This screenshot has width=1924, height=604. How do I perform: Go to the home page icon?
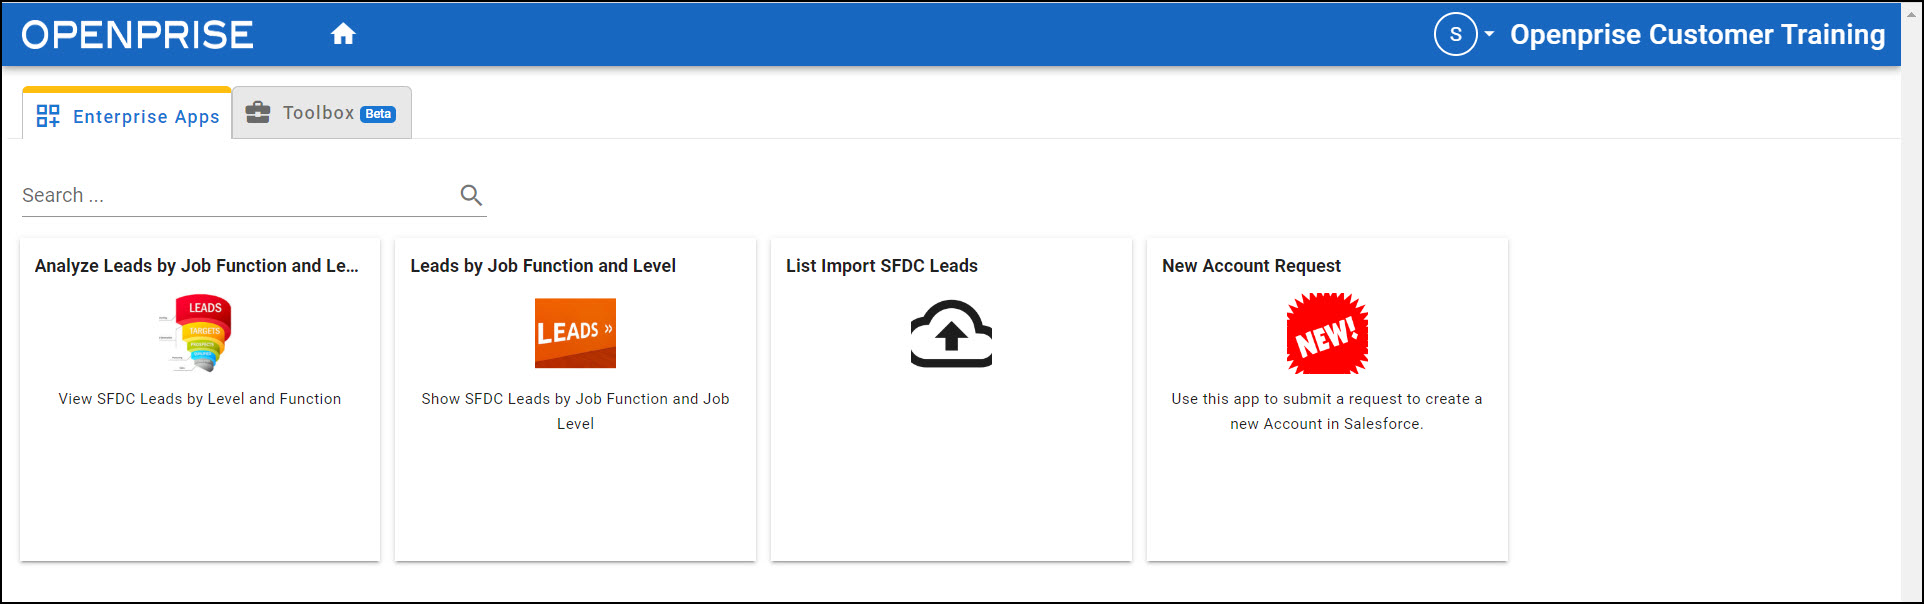coord(343,34)
